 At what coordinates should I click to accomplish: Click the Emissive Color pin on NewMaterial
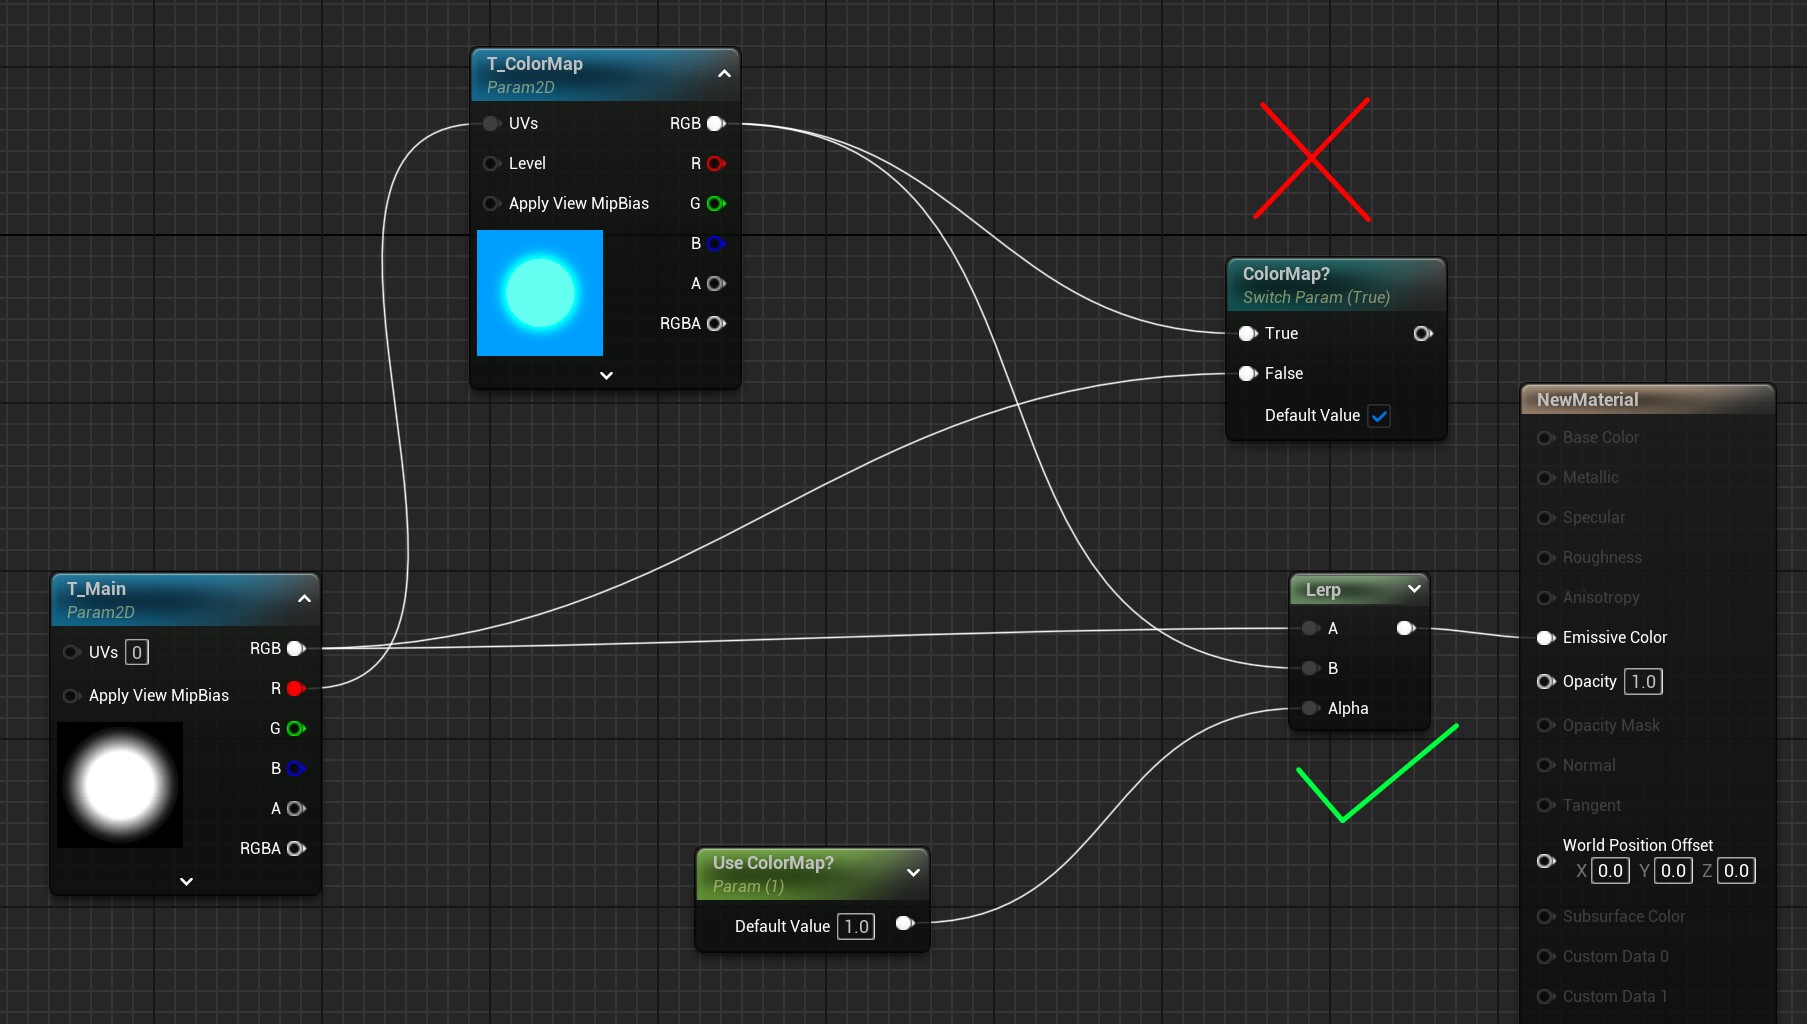coord(1546,637)
